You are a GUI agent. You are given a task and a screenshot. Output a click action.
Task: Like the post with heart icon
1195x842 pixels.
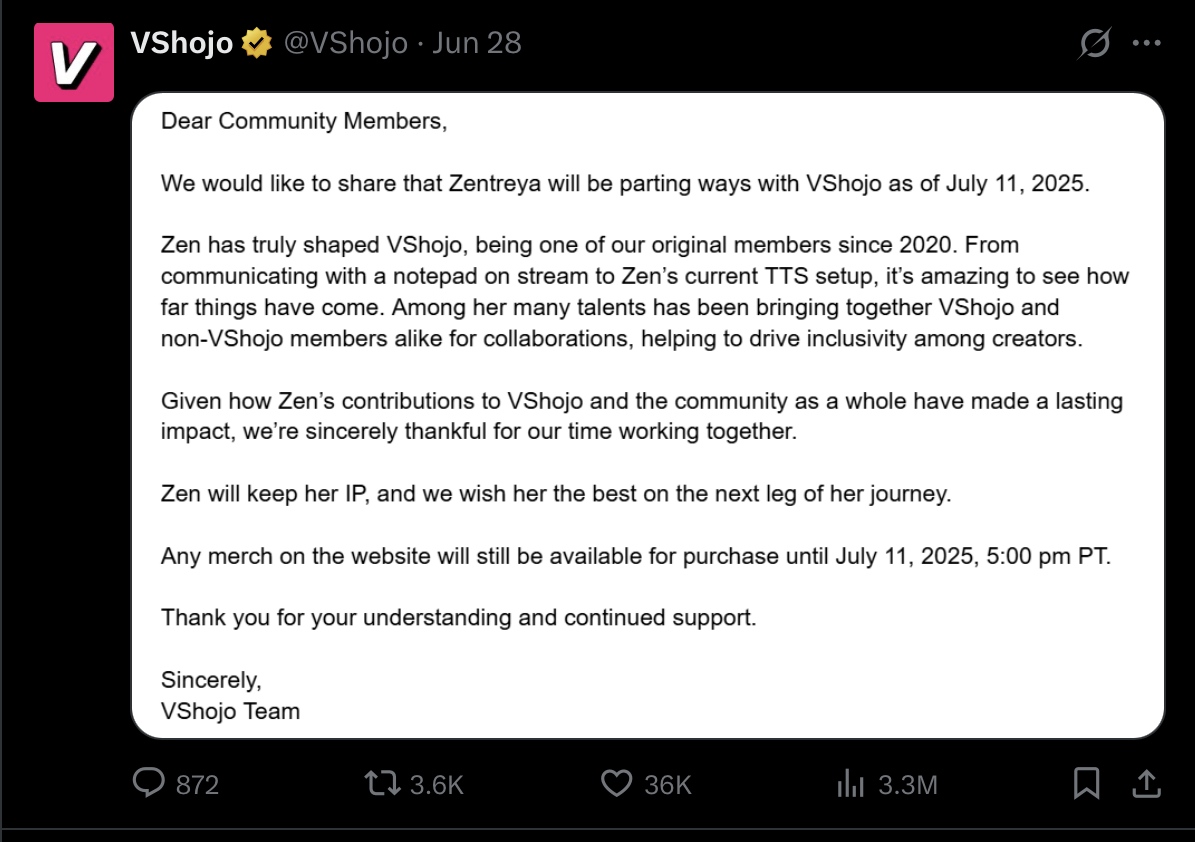click(x=617, y=783)
